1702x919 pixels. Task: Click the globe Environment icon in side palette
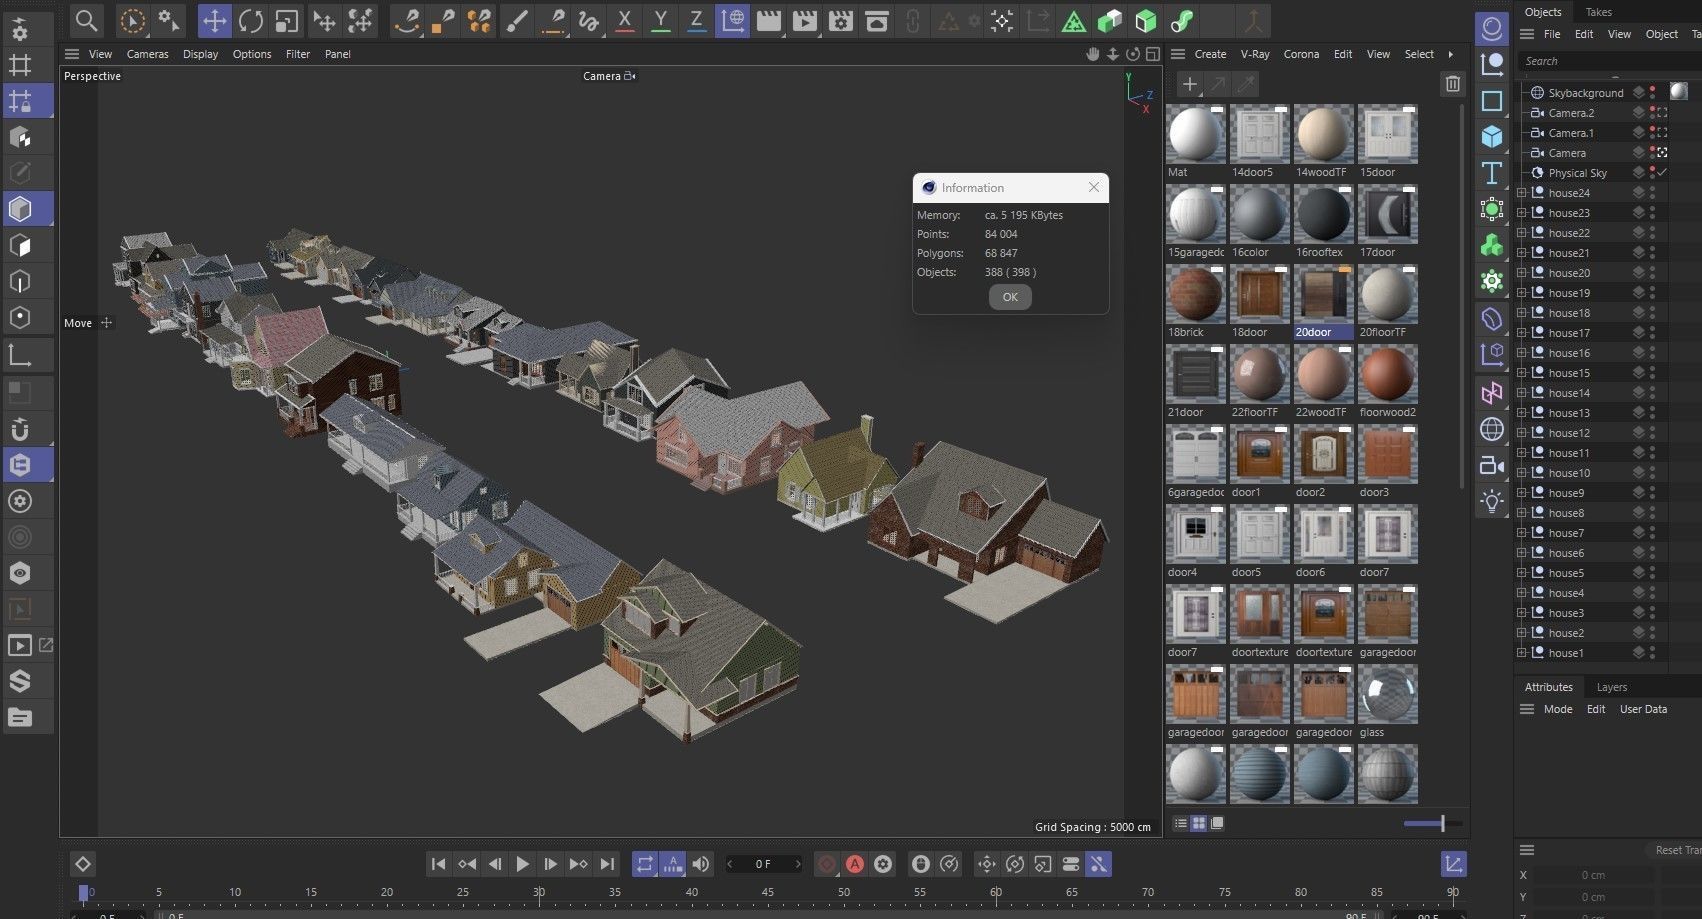[x=1492, y=429]
